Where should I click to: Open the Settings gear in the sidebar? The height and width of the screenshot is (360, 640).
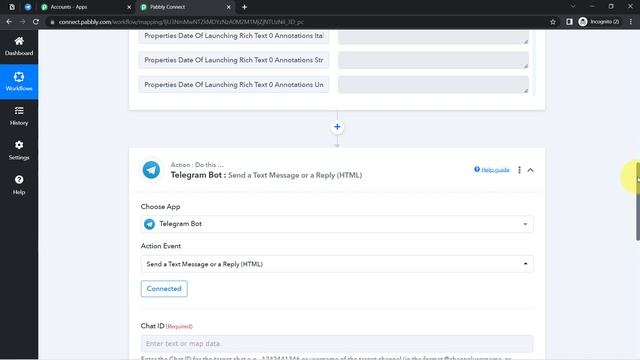pos(19,150)
